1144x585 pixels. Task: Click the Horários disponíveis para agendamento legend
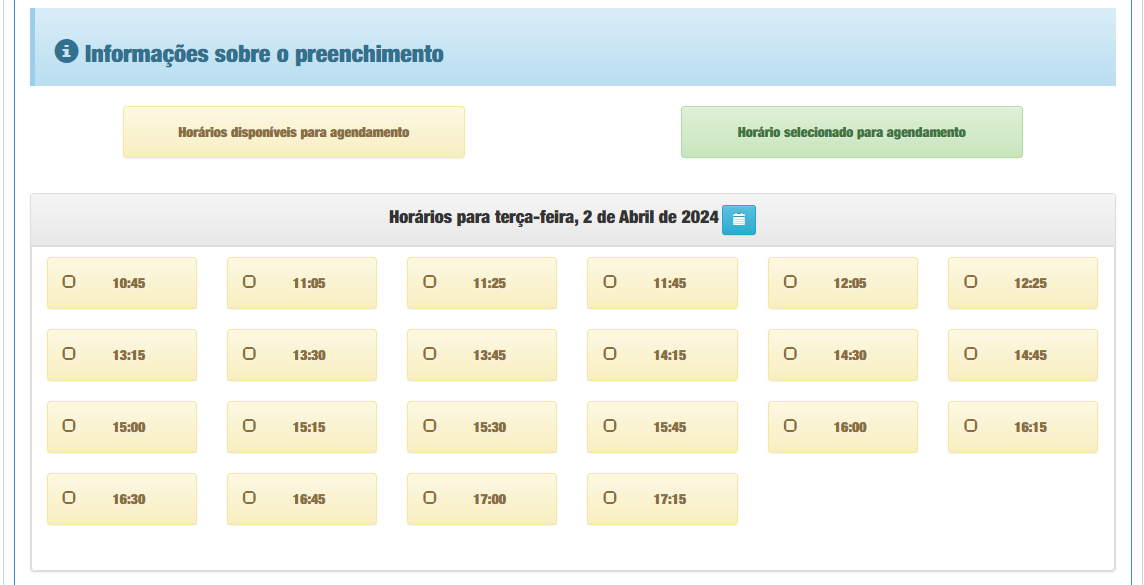[x=293, y=132]
